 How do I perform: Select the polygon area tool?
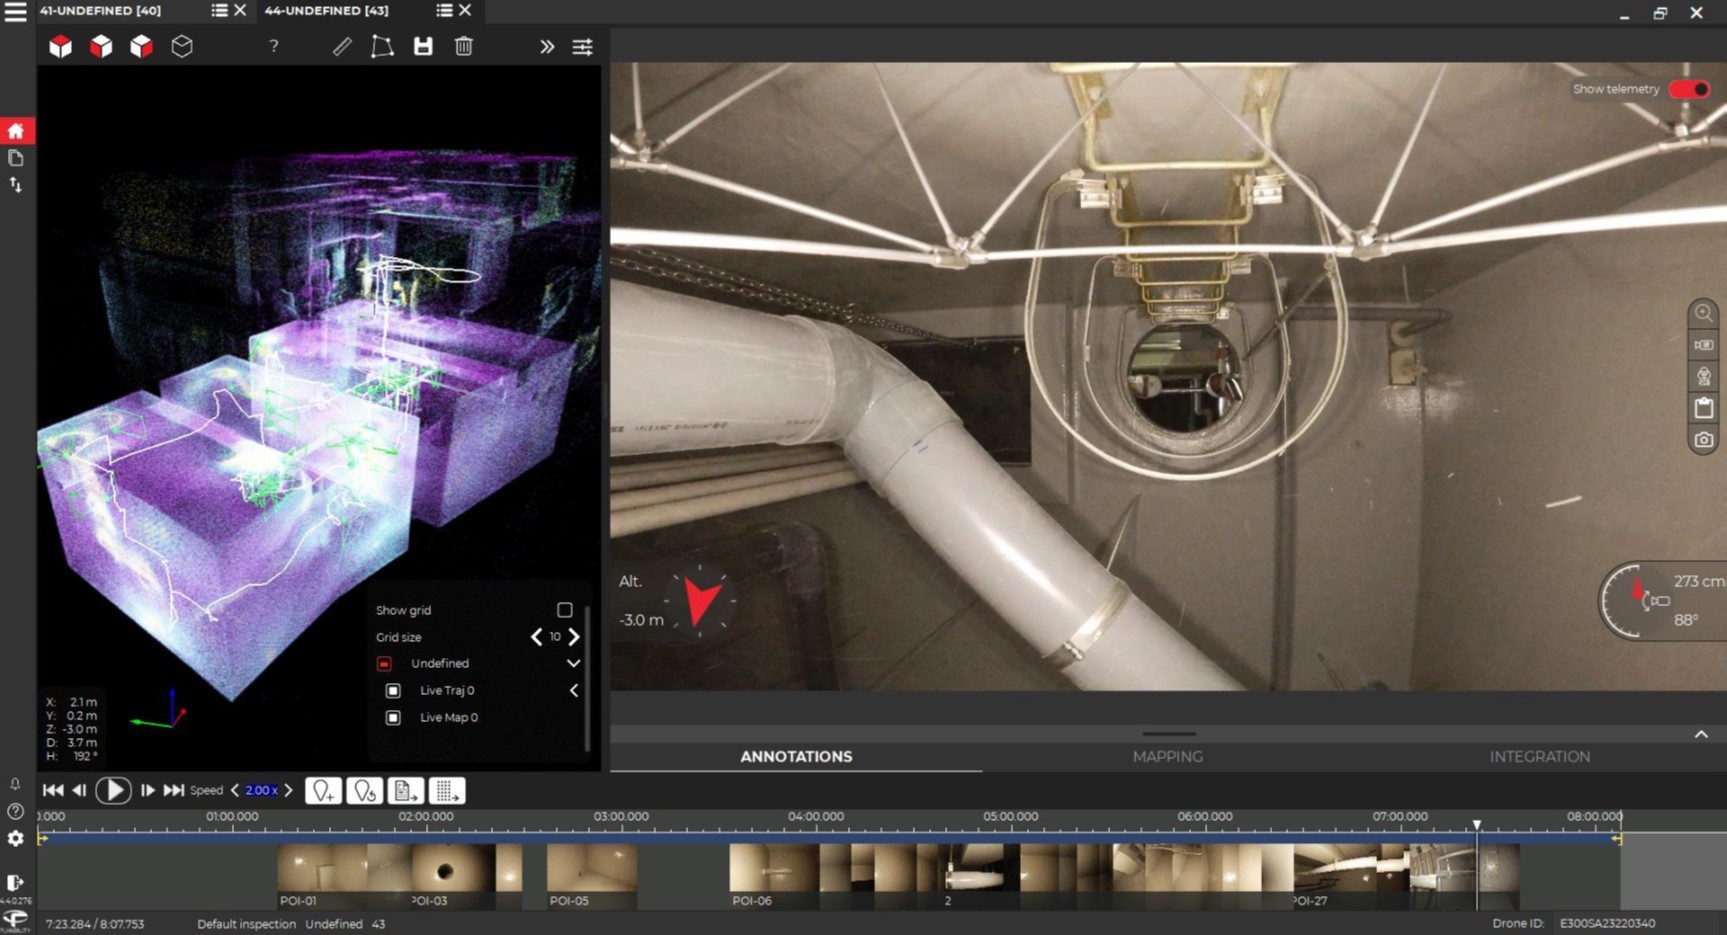click(382, 46)
